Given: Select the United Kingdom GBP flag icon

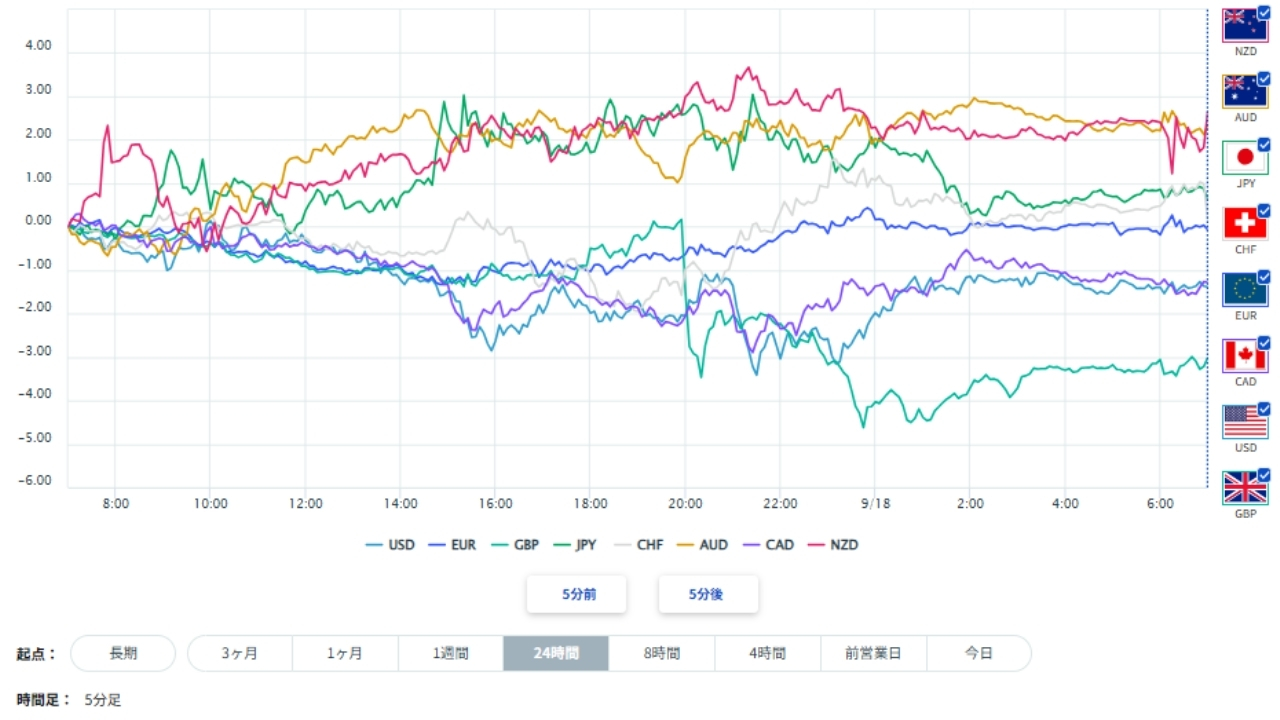Looking at the screenshot, I should point(1245,487).
